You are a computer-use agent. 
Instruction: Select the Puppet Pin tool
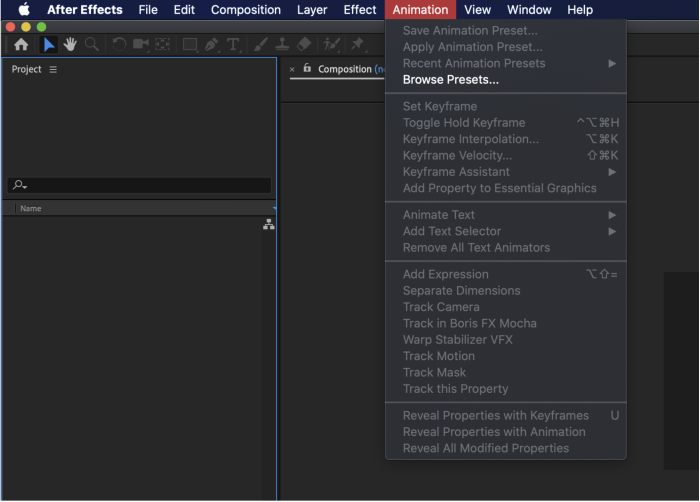(357, 44)
